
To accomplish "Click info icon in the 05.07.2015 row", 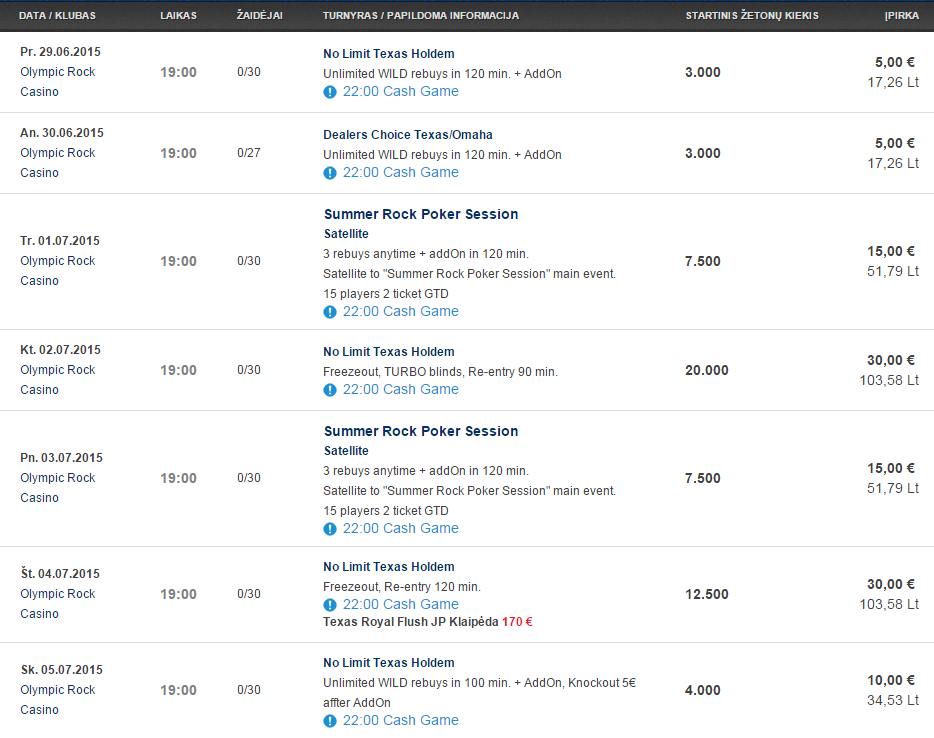I will (330, 721).
